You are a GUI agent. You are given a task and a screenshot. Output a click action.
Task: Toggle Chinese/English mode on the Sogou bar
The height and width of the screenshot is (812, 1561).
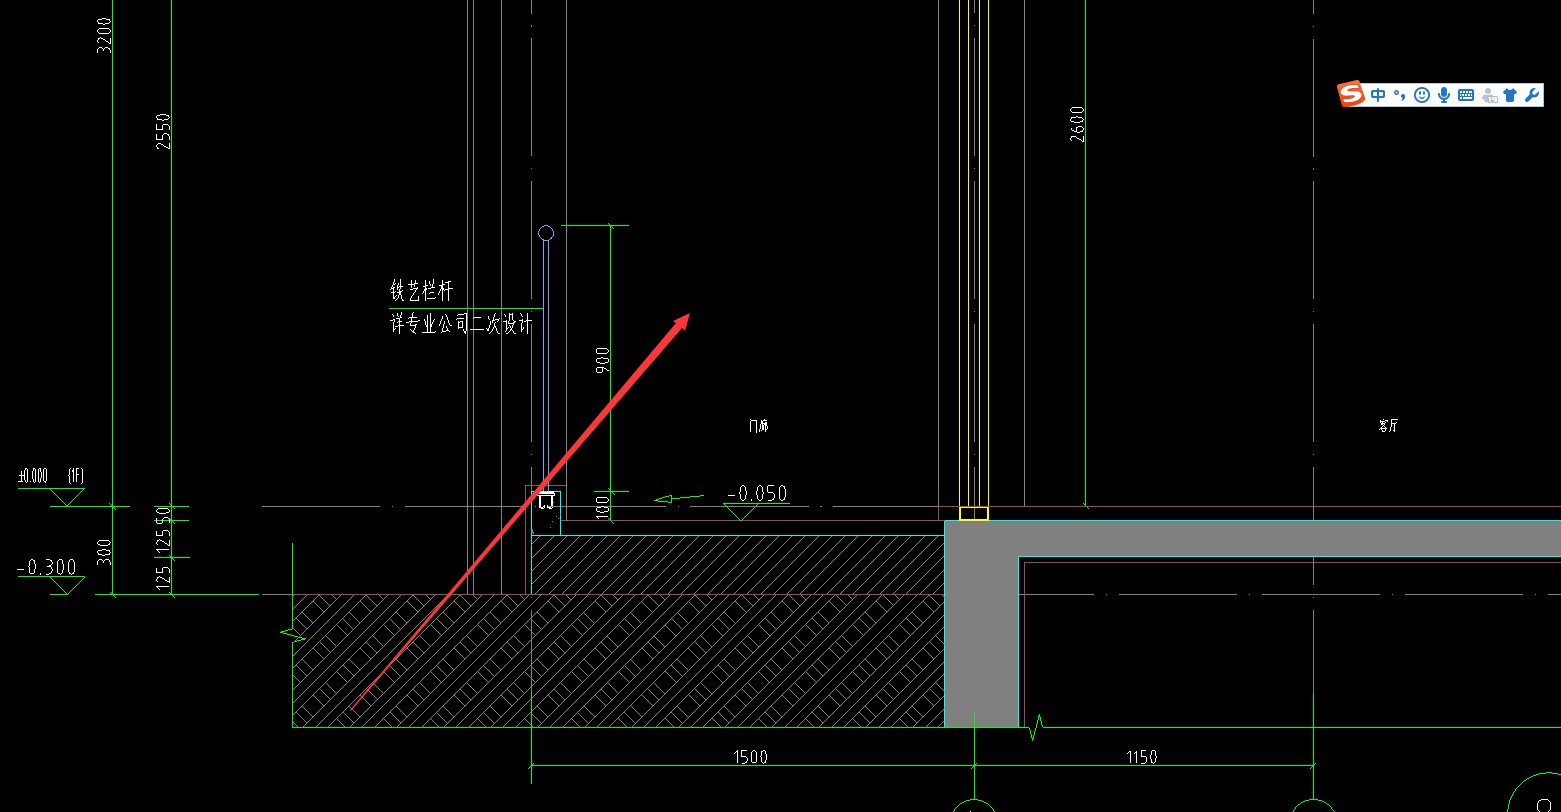1379,95
